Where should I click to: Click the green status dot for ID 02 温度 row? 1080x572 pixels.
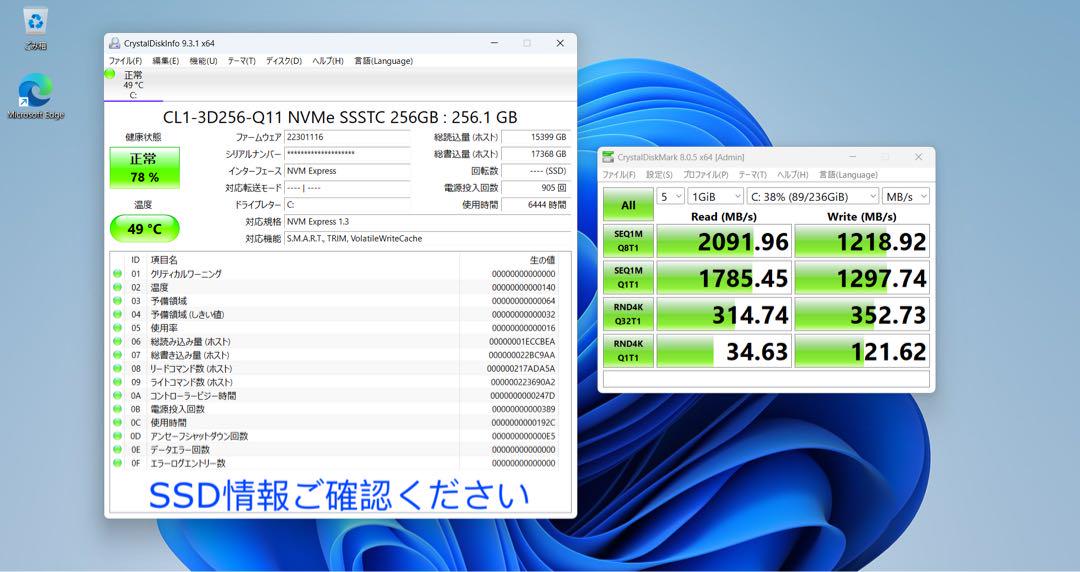click(x=118, y=287)
